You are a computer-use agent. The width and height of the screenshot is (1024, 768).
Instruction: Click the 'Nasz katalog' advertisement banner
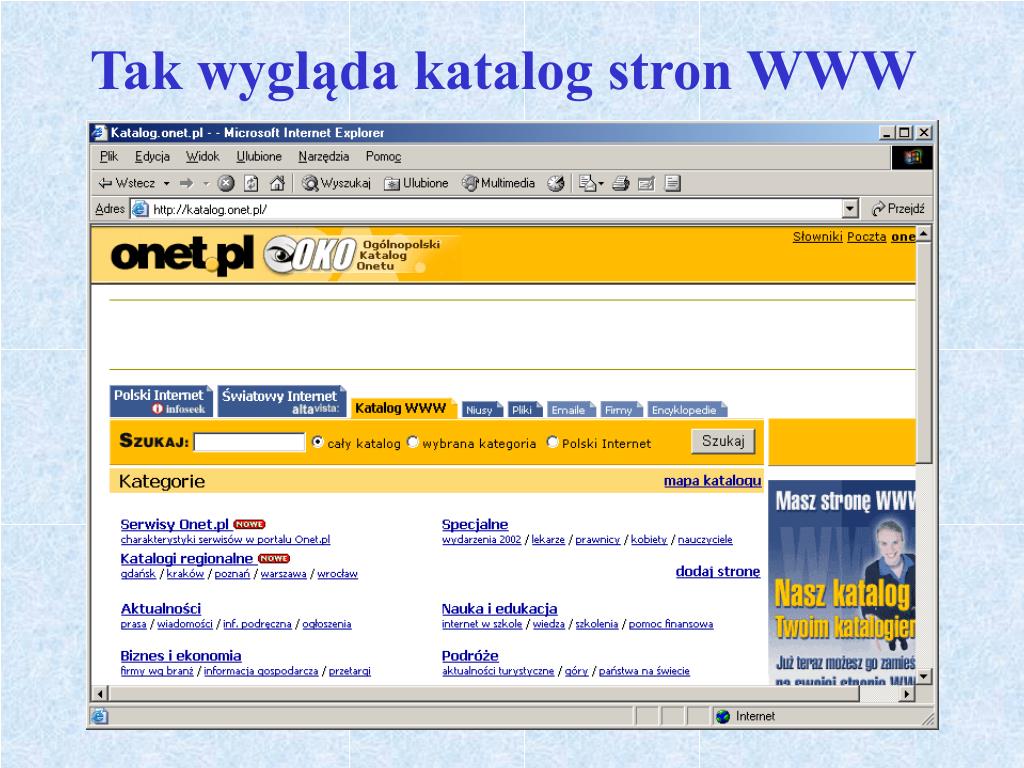coord(843,583)
